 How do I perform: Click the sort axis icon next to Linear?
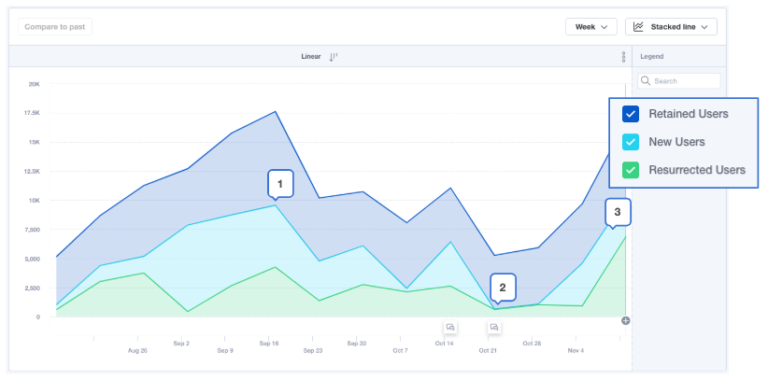tap(333, 57)
